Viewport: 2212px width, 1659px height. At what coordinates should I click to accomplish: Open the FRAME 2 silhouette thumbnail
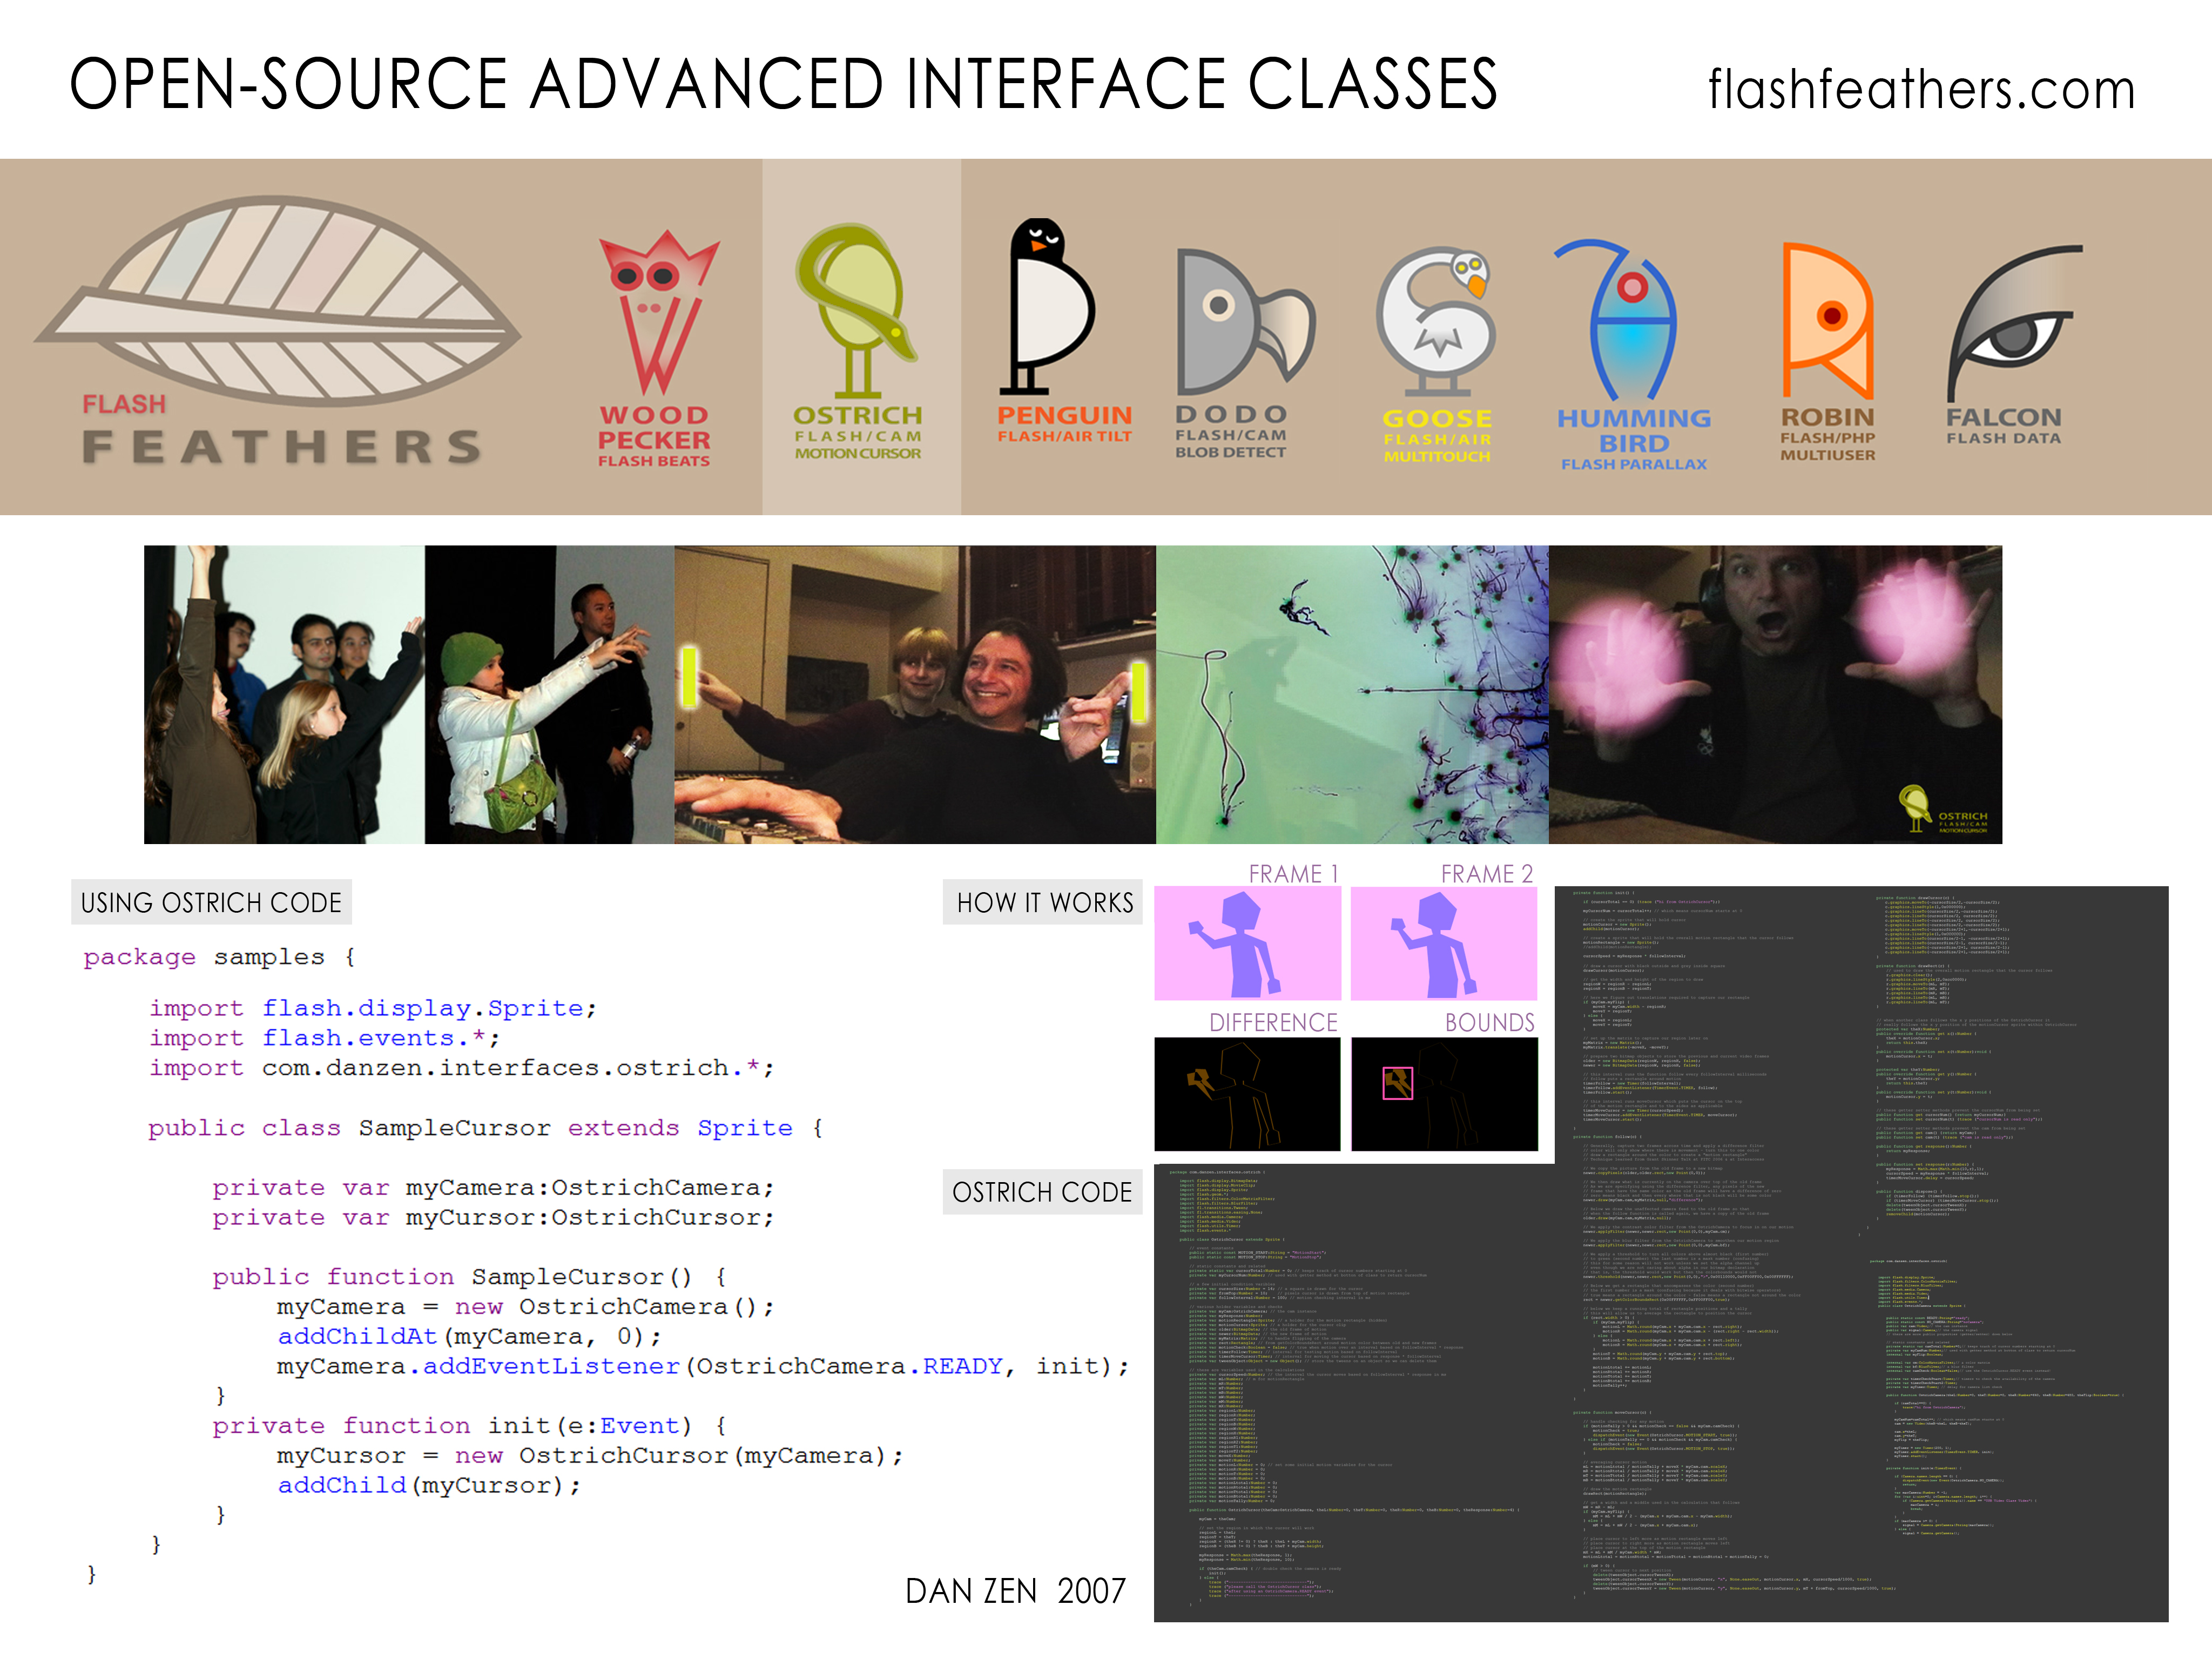[1443, 944]
